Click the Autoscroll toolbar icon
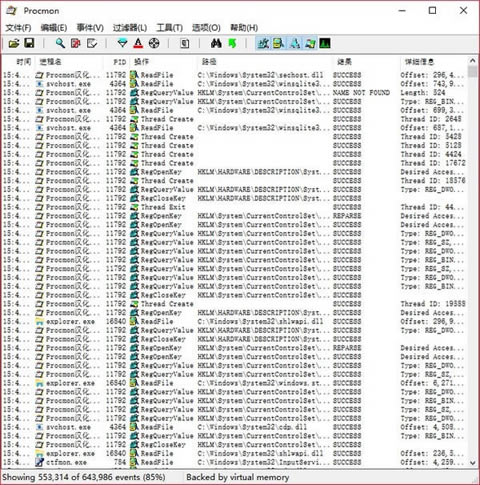This screenshot has width=480, height=485. [x=76, y=43]
